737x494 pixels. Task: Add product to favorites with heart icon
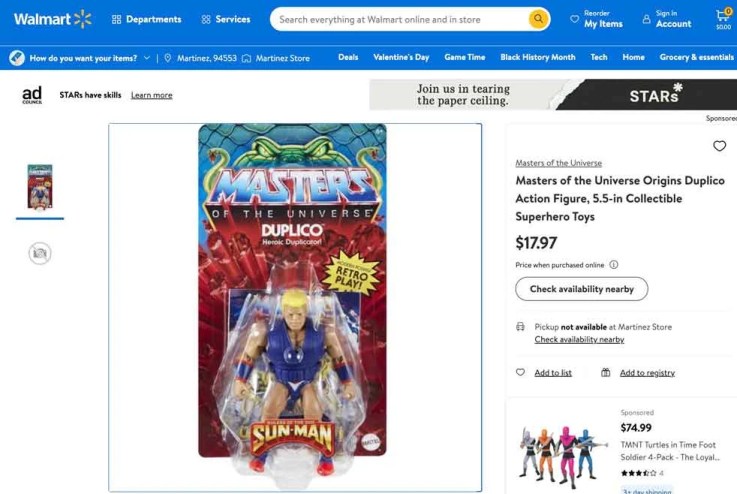pos(719,146)
